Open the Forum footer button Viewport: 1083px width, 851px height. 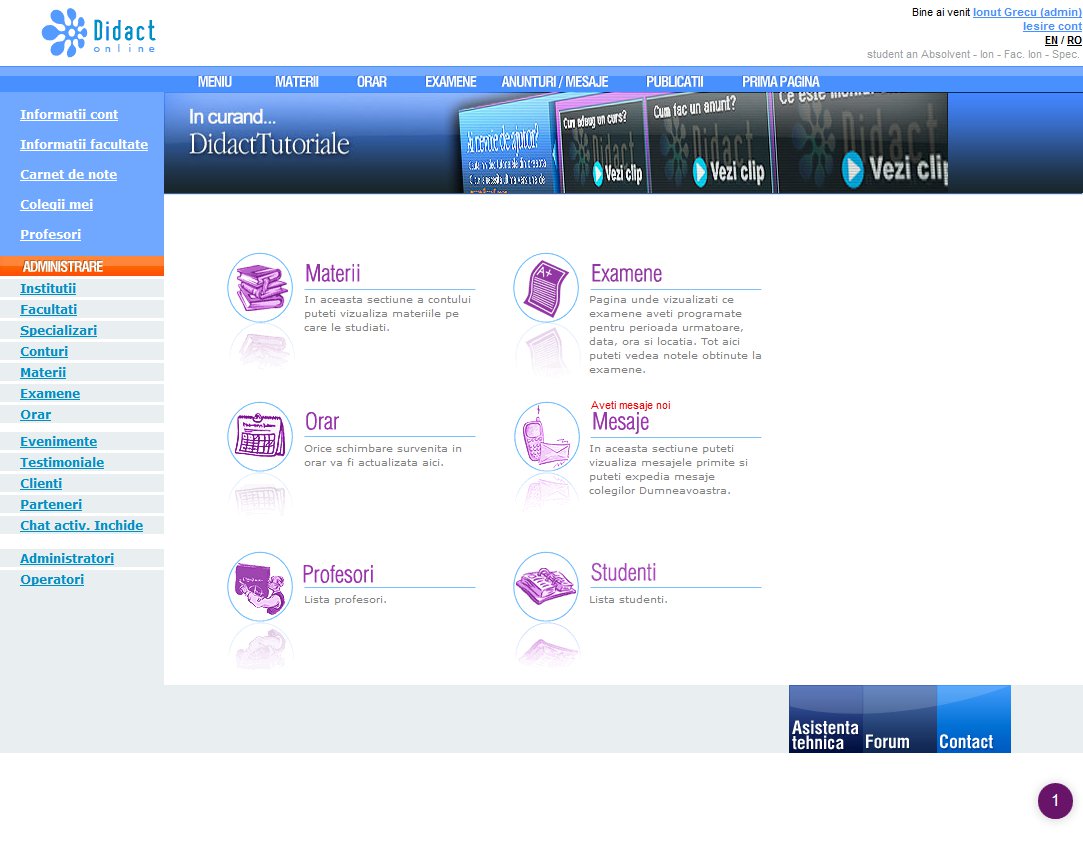point(900,719)
